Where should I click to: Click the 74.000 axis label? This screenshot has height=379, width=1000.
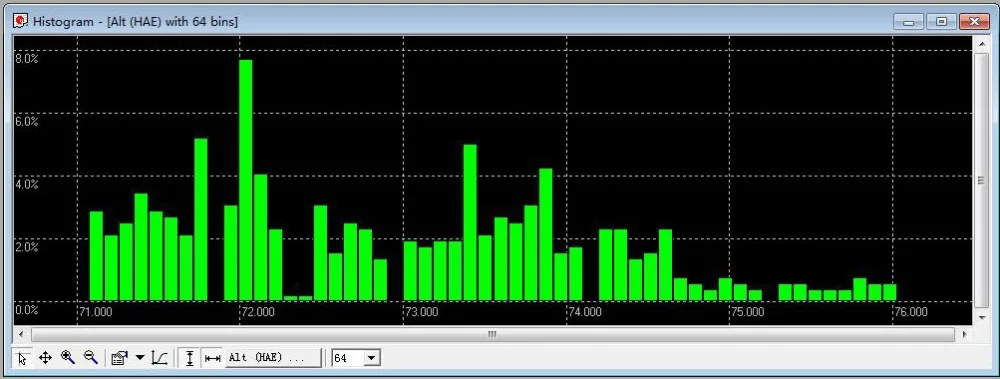click(584, 313)
